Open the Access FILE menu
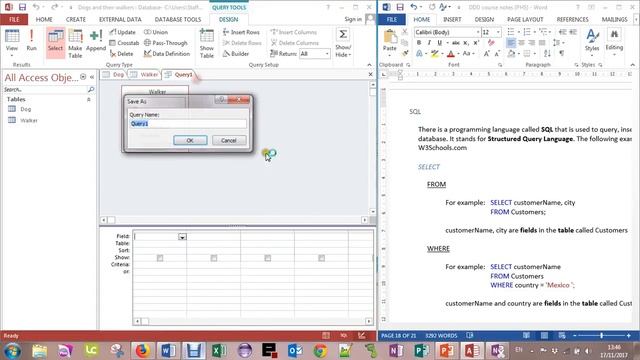 point(14,19)
